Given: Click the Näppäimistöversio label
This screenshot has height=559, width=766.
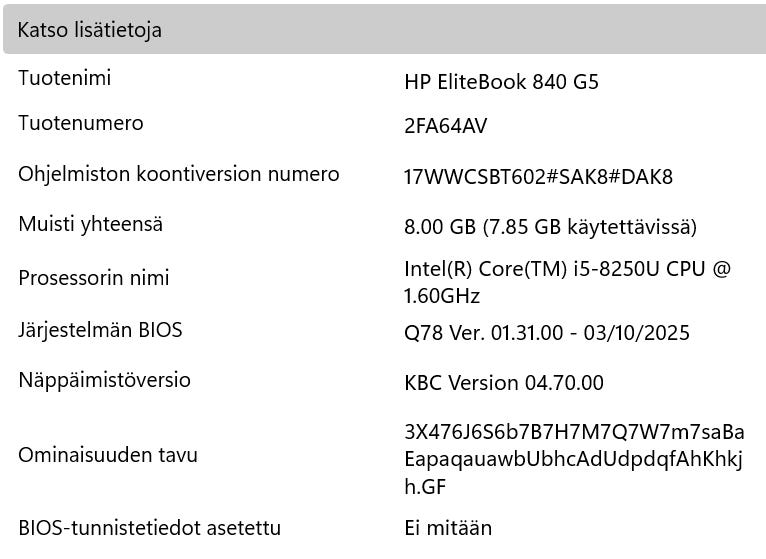Looking at the screenshot, I should [104, 380].
